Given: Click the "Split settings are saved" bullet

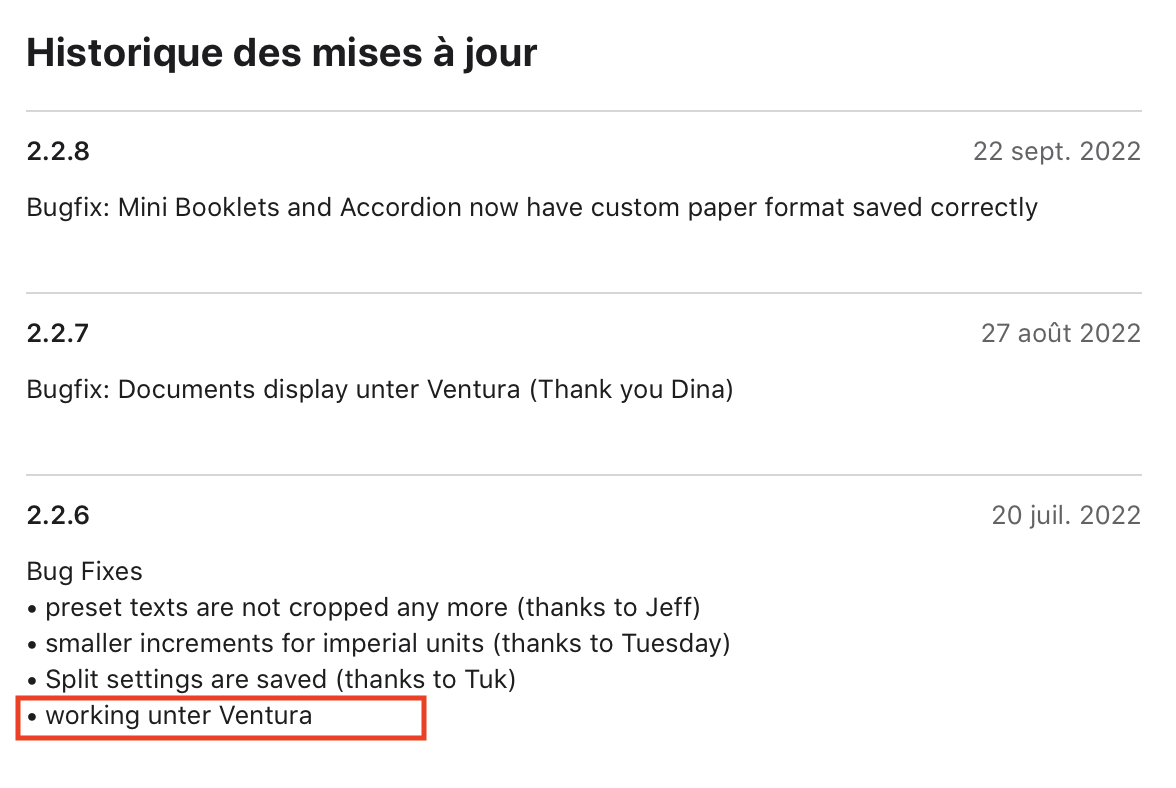Looking at the screenshot, I should (x=186, y=680).
